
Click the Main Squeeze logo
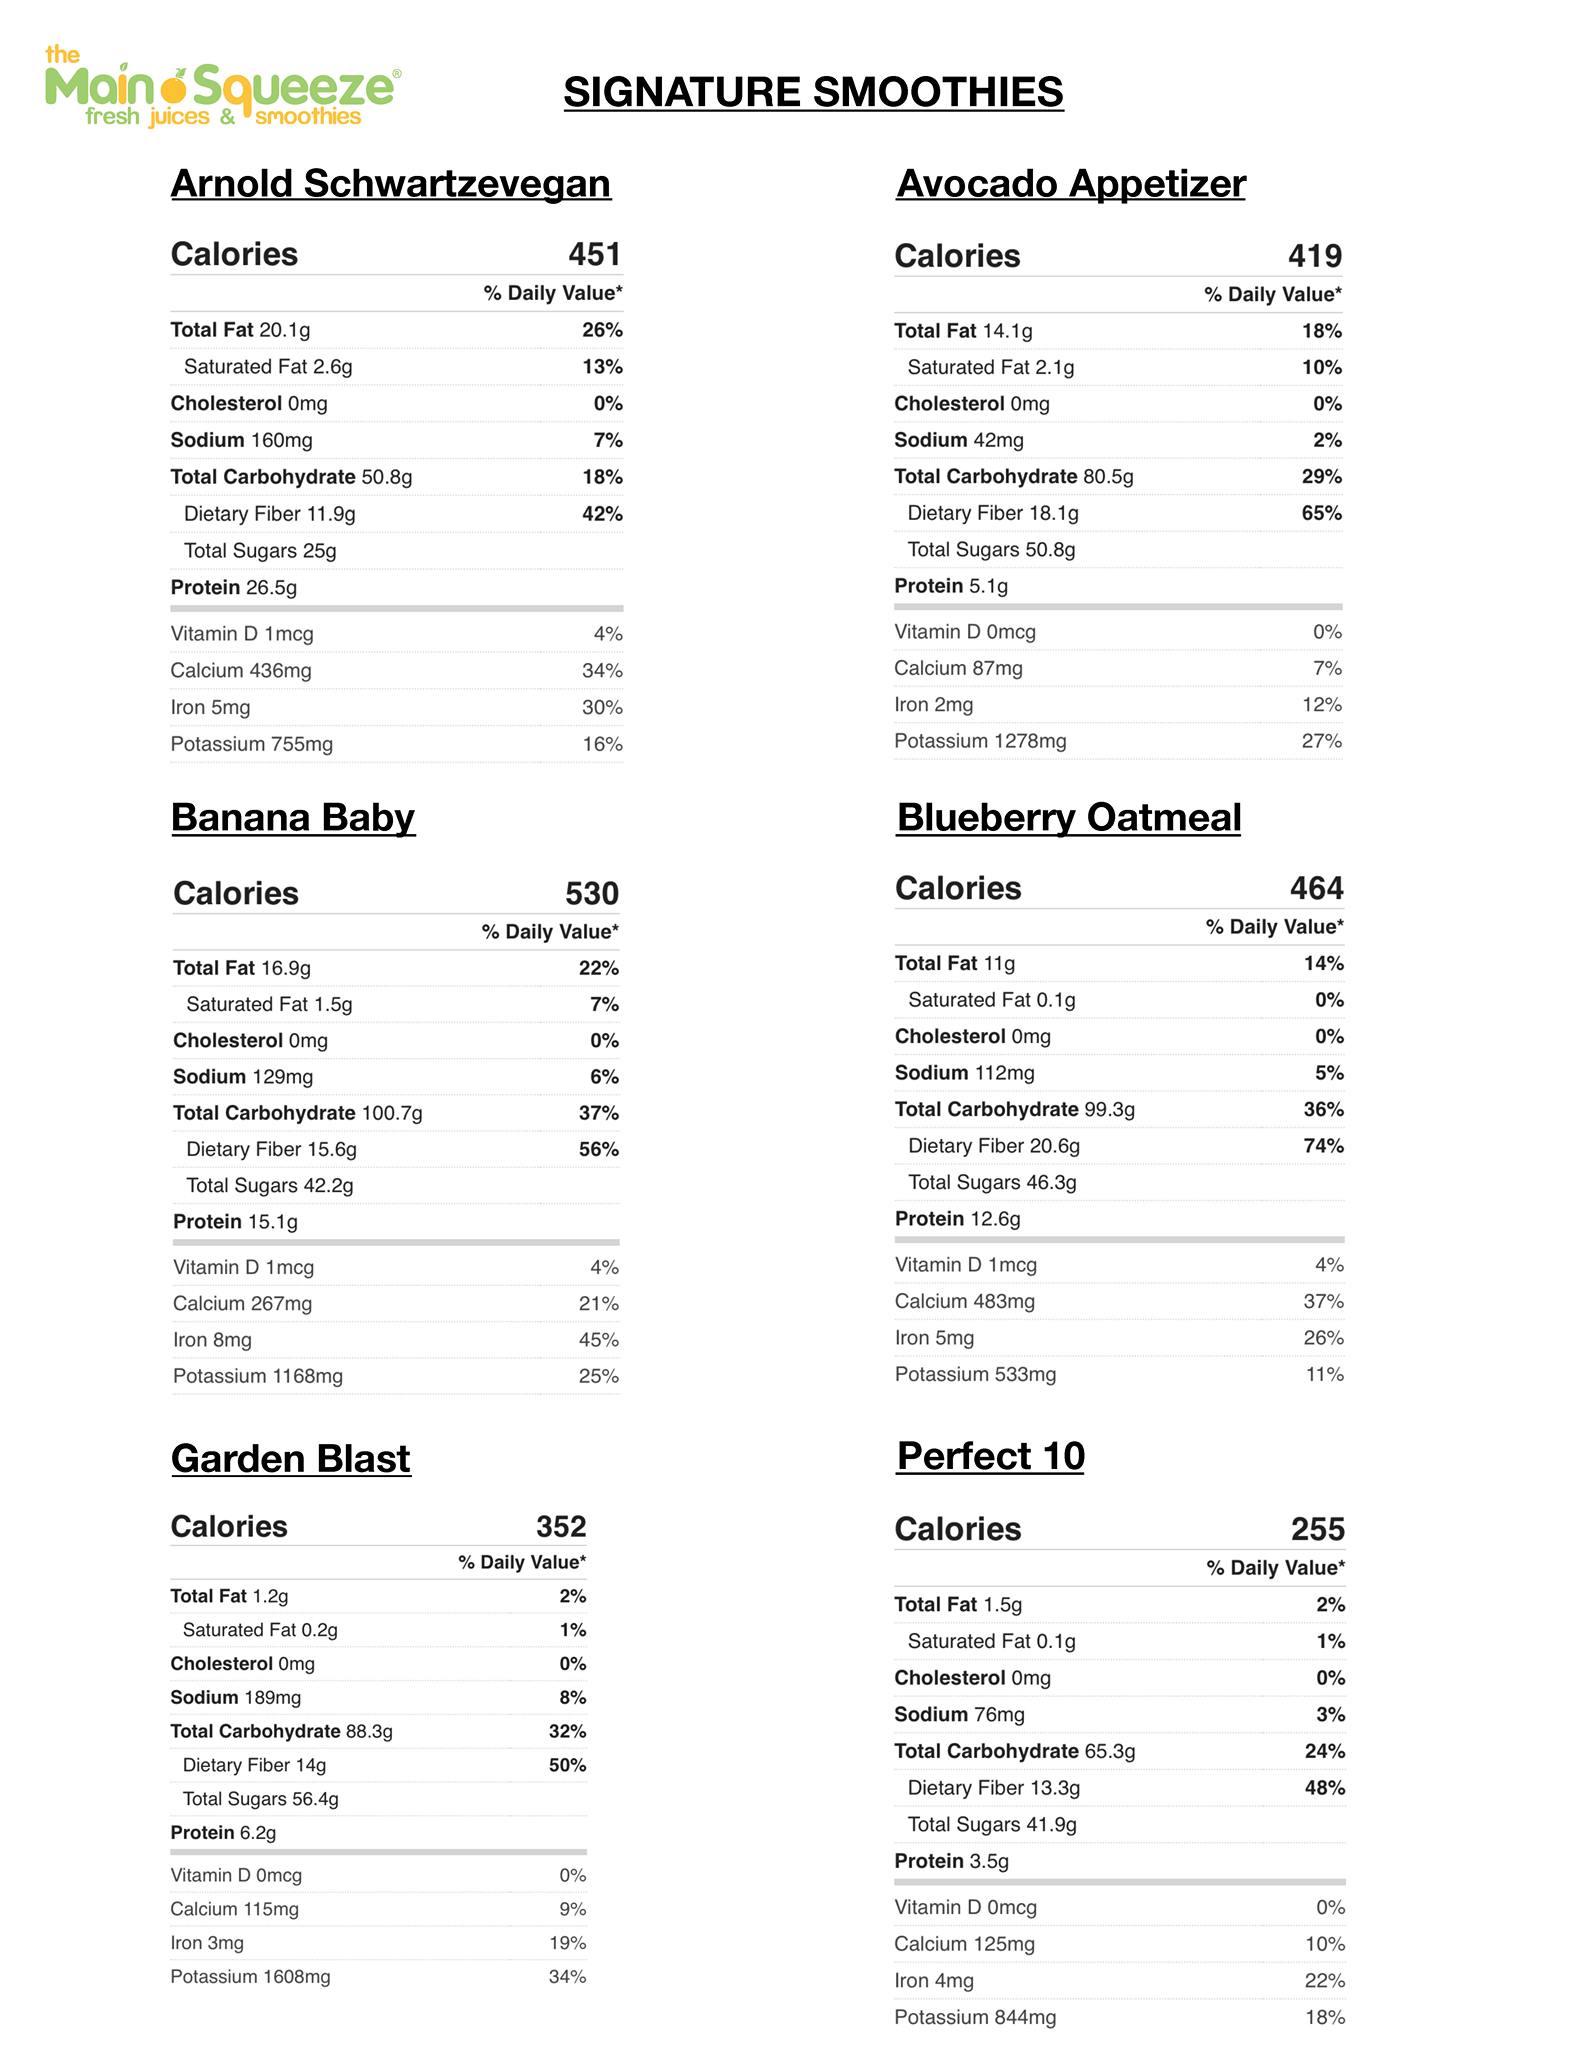[222, 87]
